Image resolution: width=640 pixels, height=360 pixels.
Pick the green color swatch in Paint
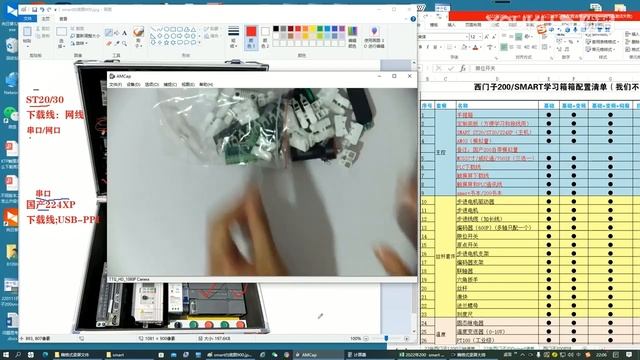pyautogui.click(x=320, y=29)
